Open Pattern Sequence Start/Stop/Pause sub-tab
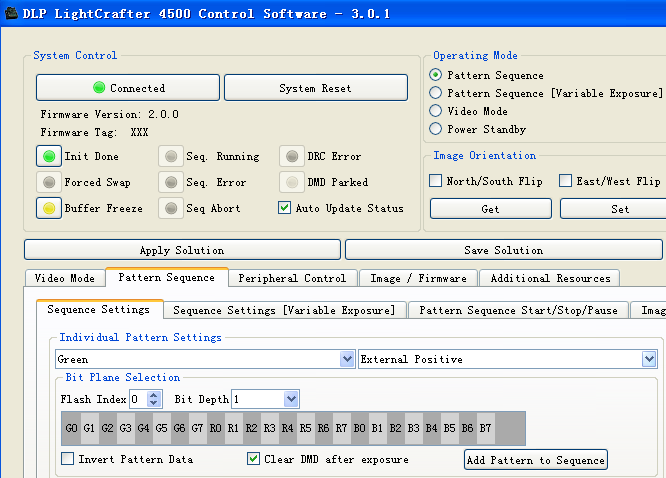666x478 pixels. pyautogui.click(x=518, y=310)
